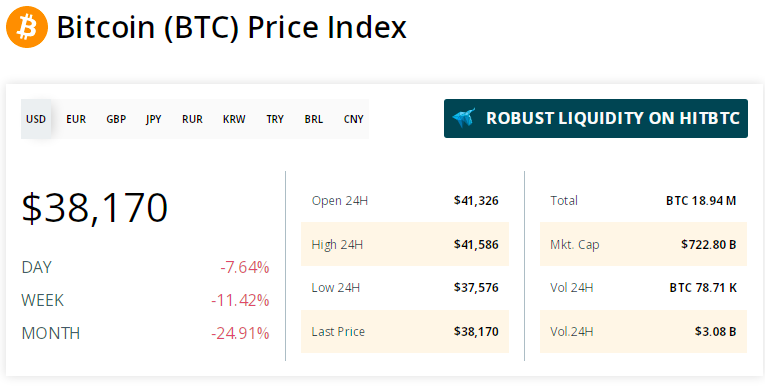Click the HitBTC logo icon in banner
765x390 pixels.
[x=463, y=119]
